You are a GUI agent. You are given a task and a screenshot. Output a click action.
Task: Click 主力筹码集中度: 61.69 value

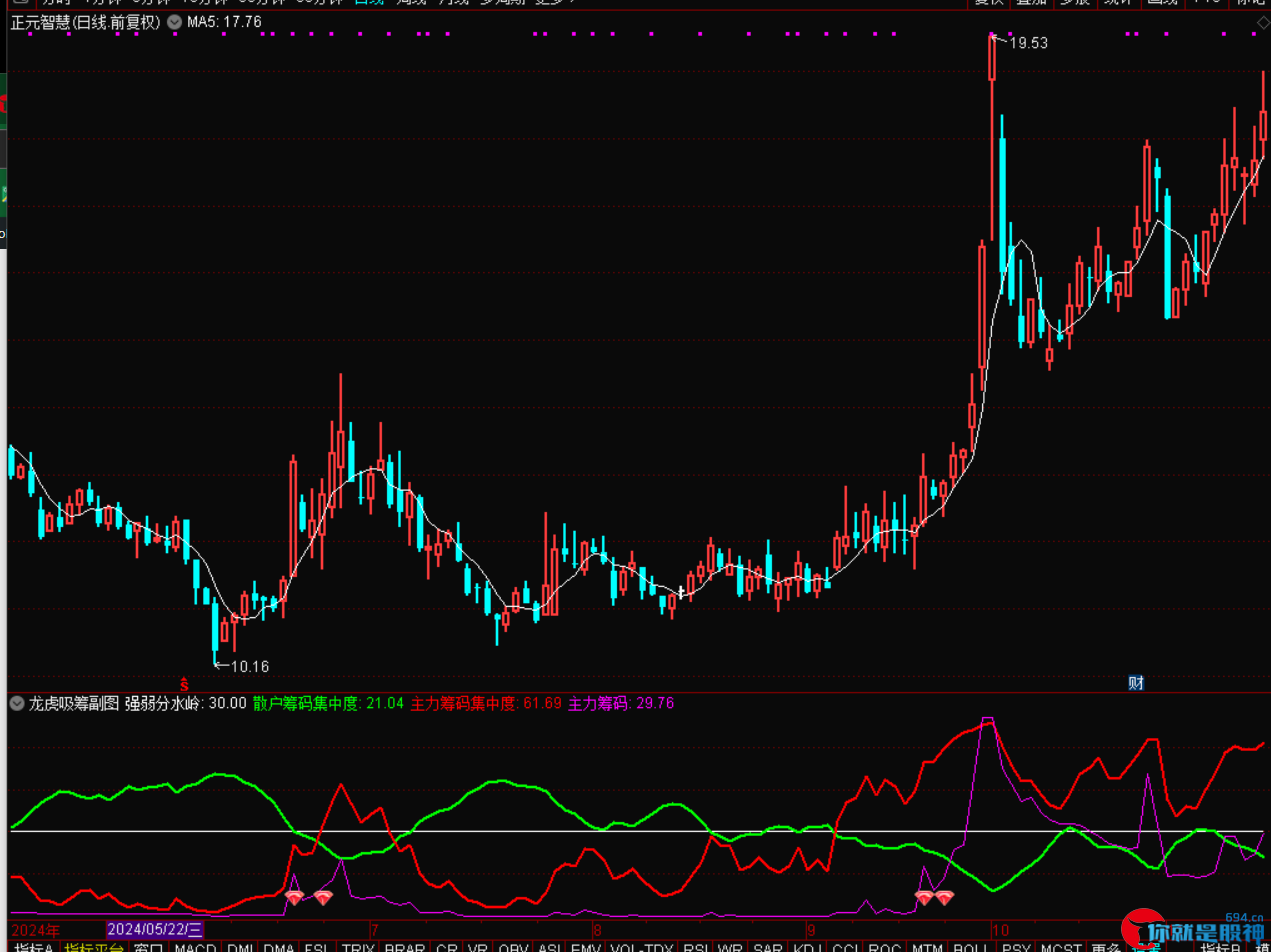click(x=487, y=703)
